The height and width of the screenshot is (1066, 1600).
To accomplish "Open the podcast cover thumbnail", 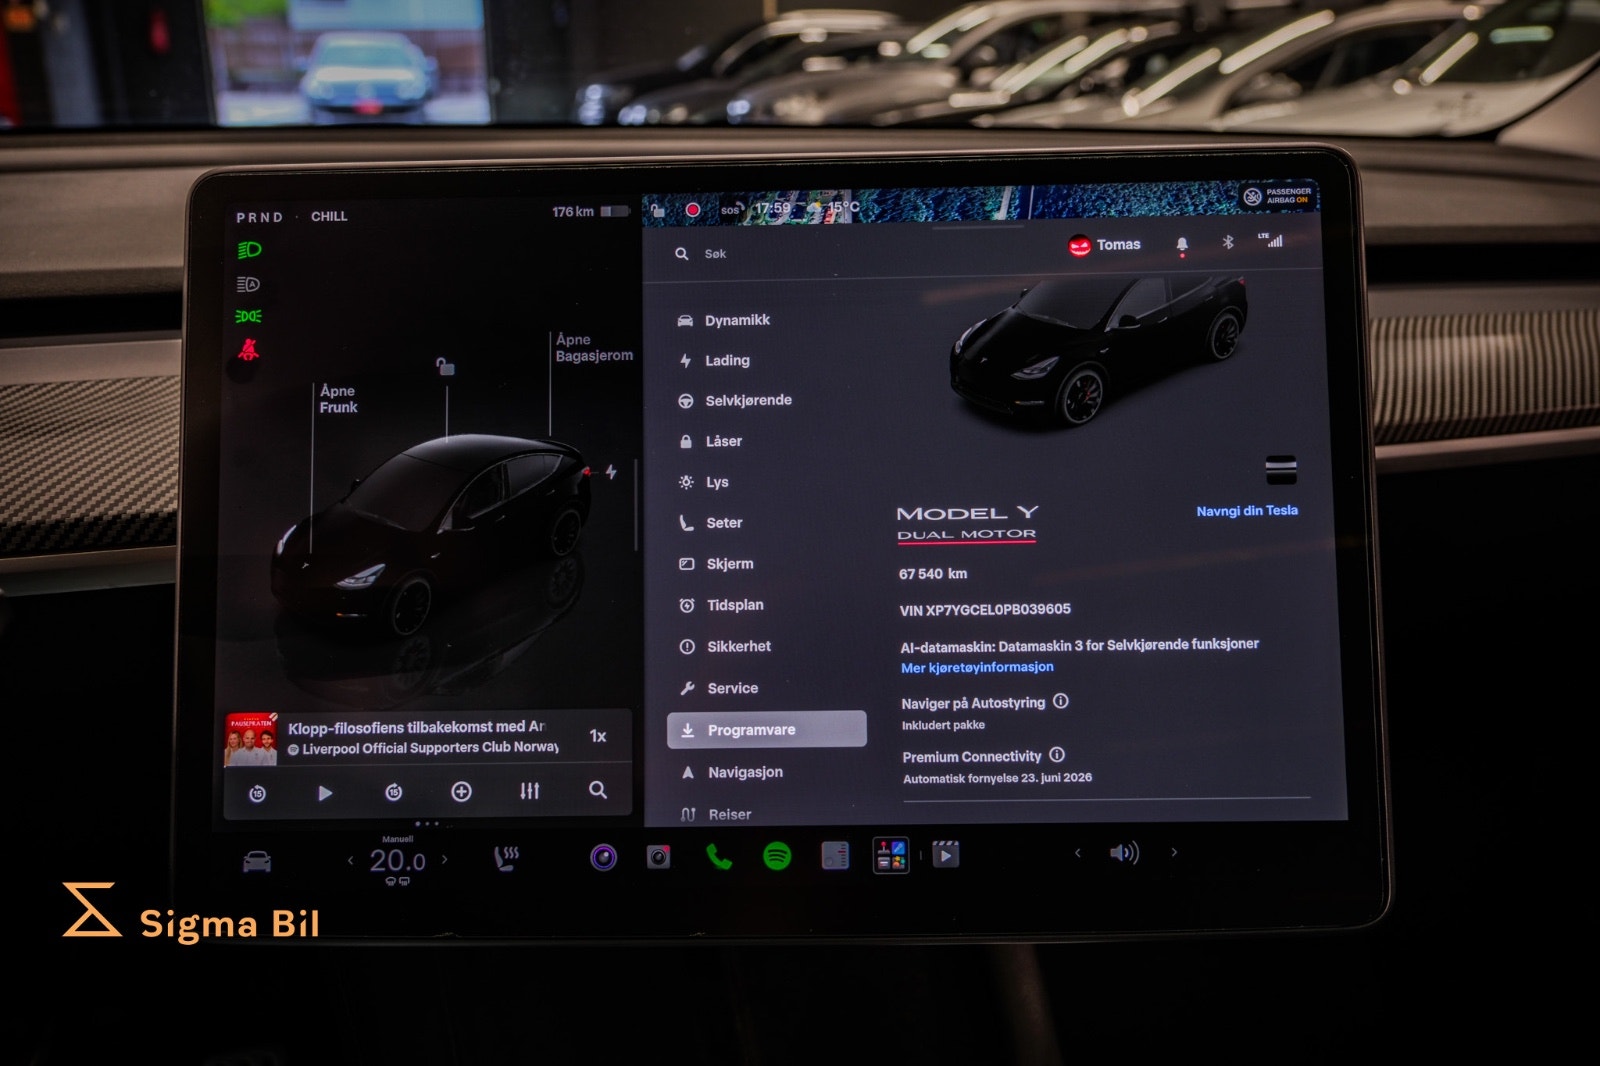I will coord(251,740).
